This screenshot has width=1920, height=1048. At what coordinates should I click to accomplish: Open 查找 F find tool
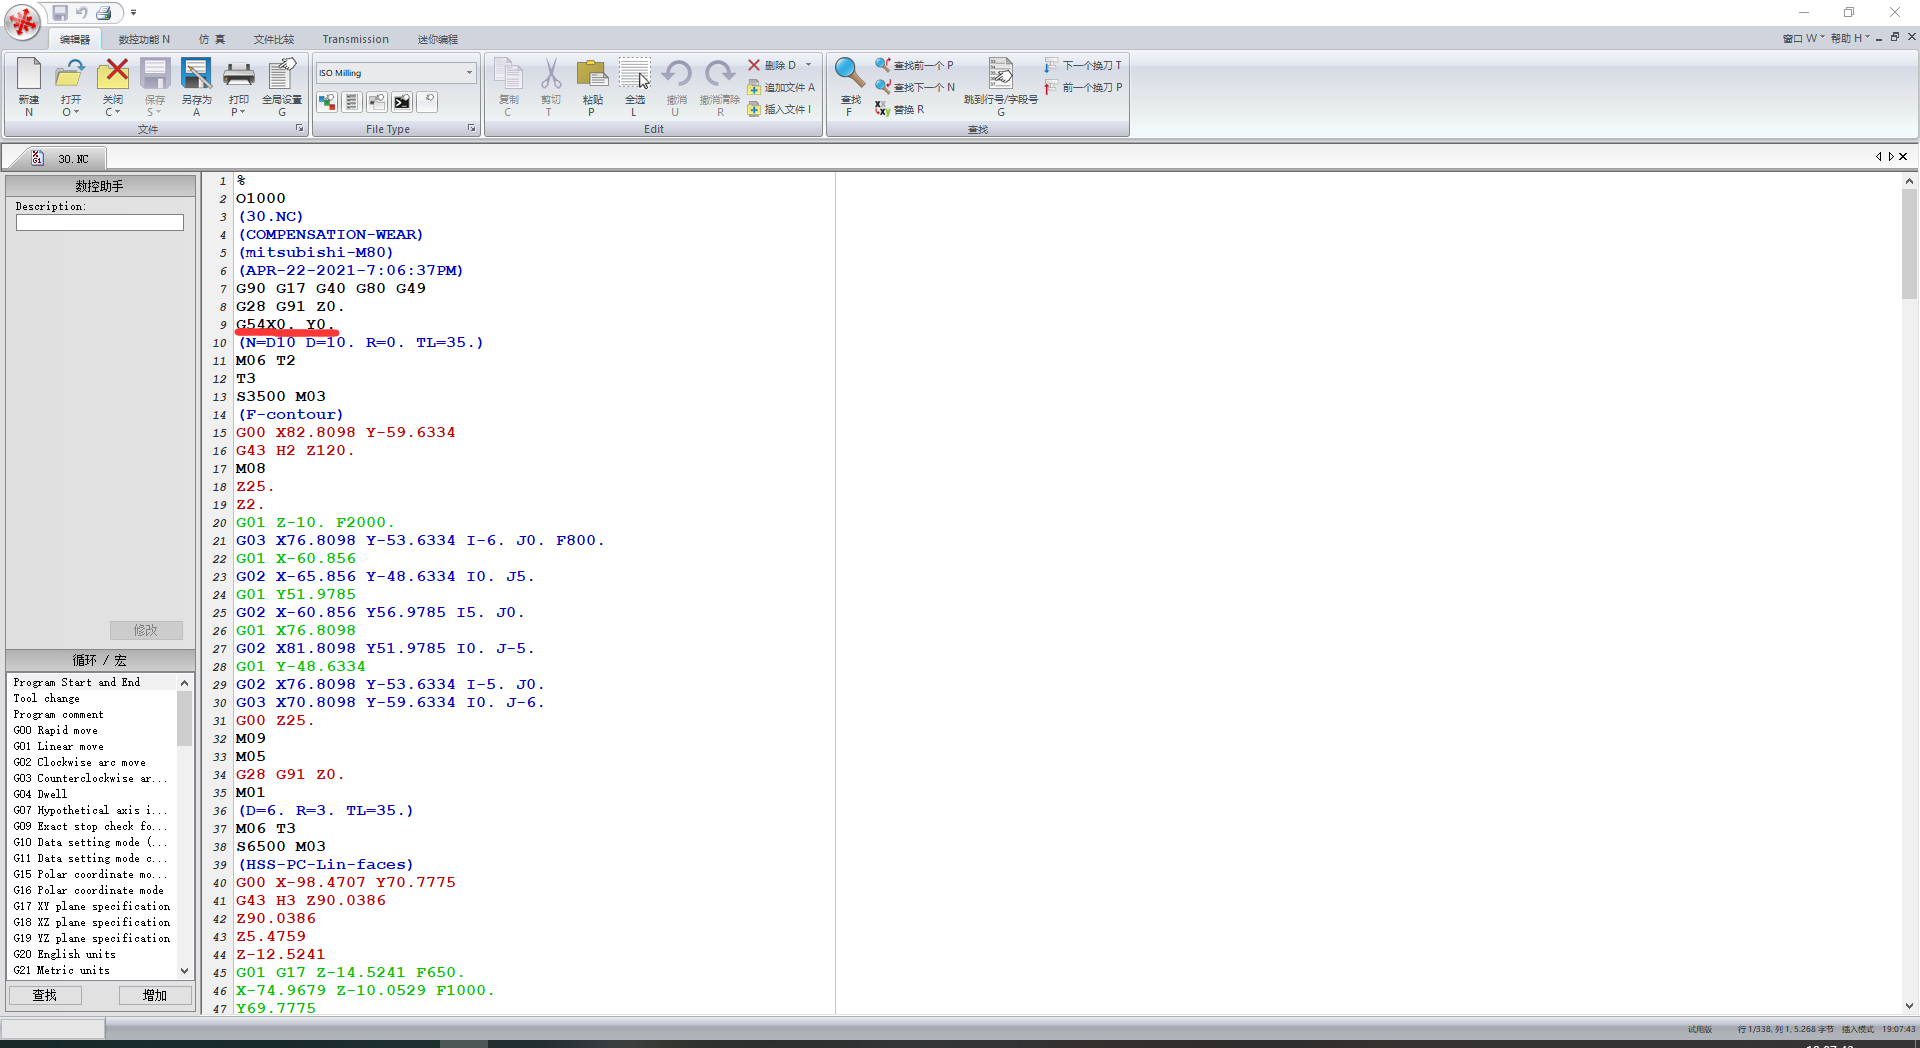click(x=850, y=87)
